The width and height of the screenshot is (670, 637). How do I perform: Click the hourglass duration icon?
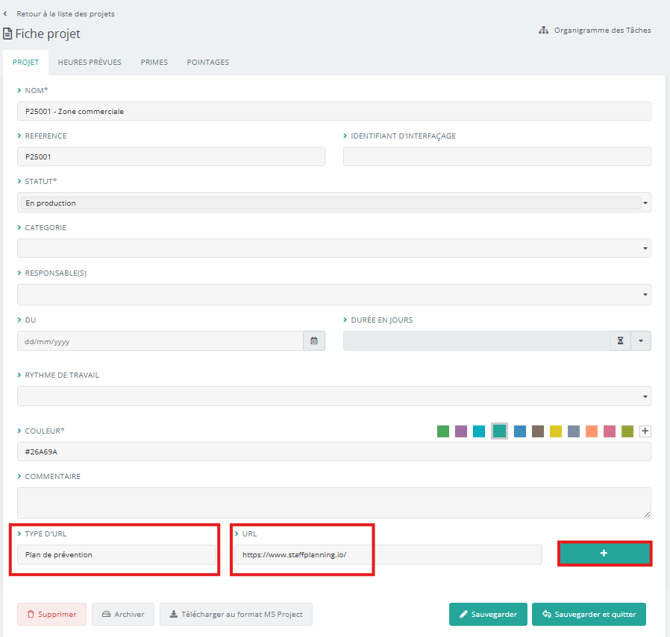pos(620,341)
